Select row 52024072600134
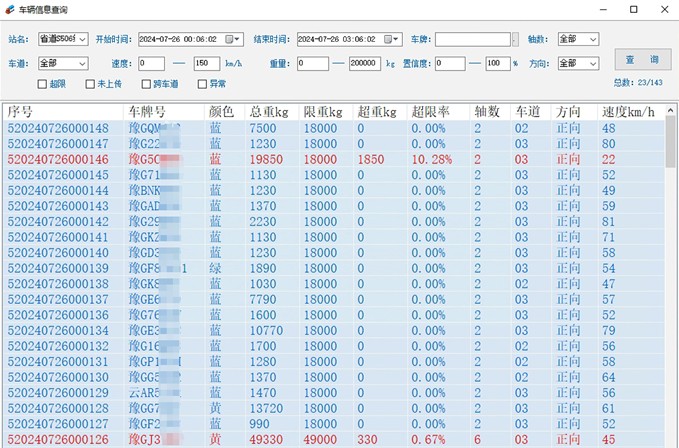 click(333, 331)
